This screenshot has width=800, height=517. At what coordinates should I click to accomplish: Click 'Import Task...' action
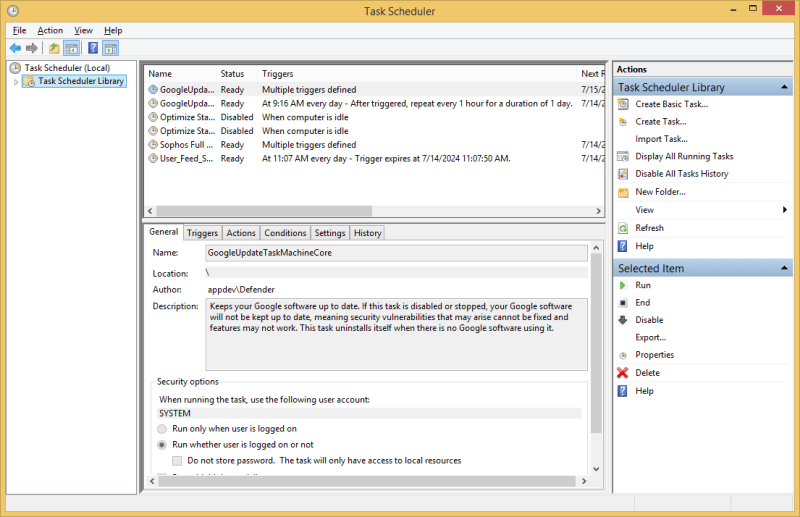(x=661, y=139)
